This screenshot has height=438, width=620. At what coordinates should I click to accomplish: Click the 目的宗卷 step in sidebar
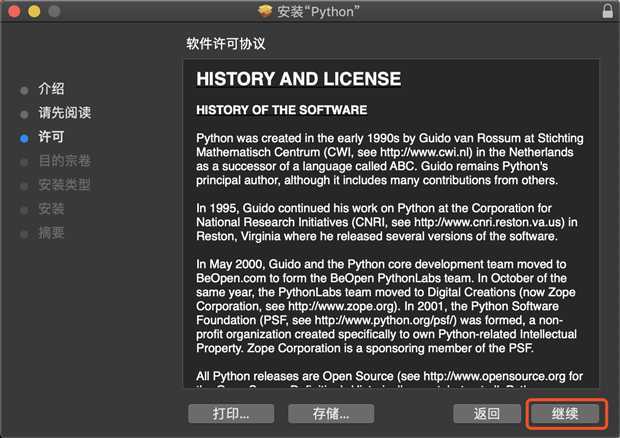click(x=64, y=161)
